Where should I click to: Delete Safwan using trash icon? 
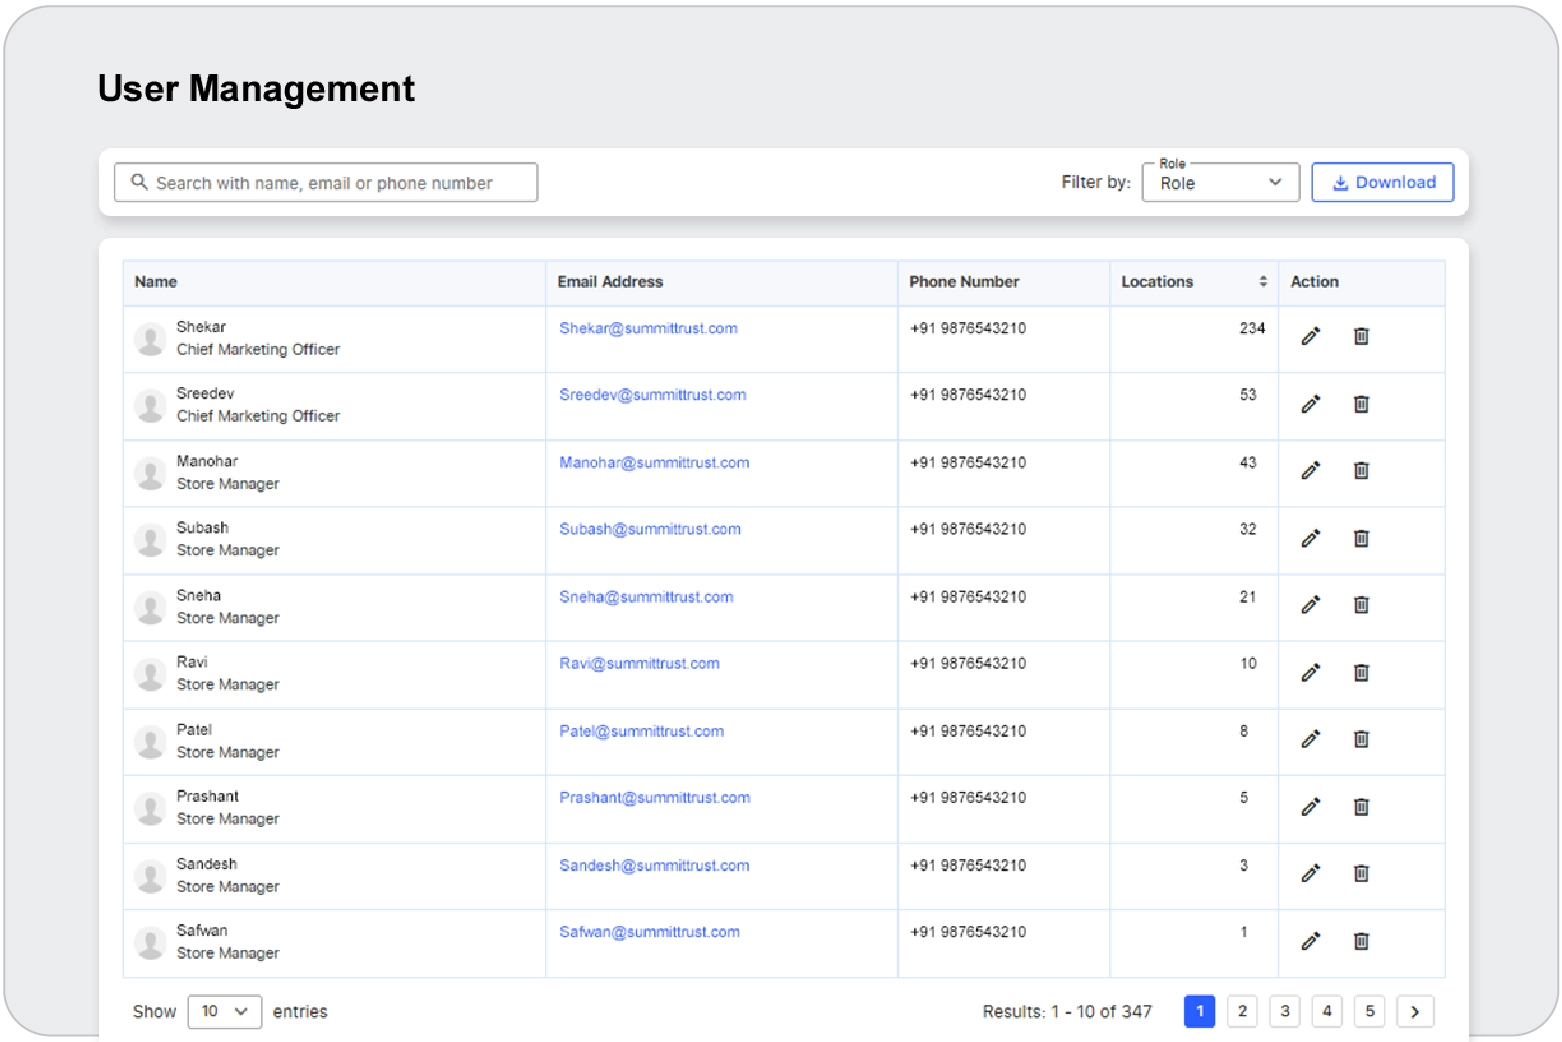1361,941
